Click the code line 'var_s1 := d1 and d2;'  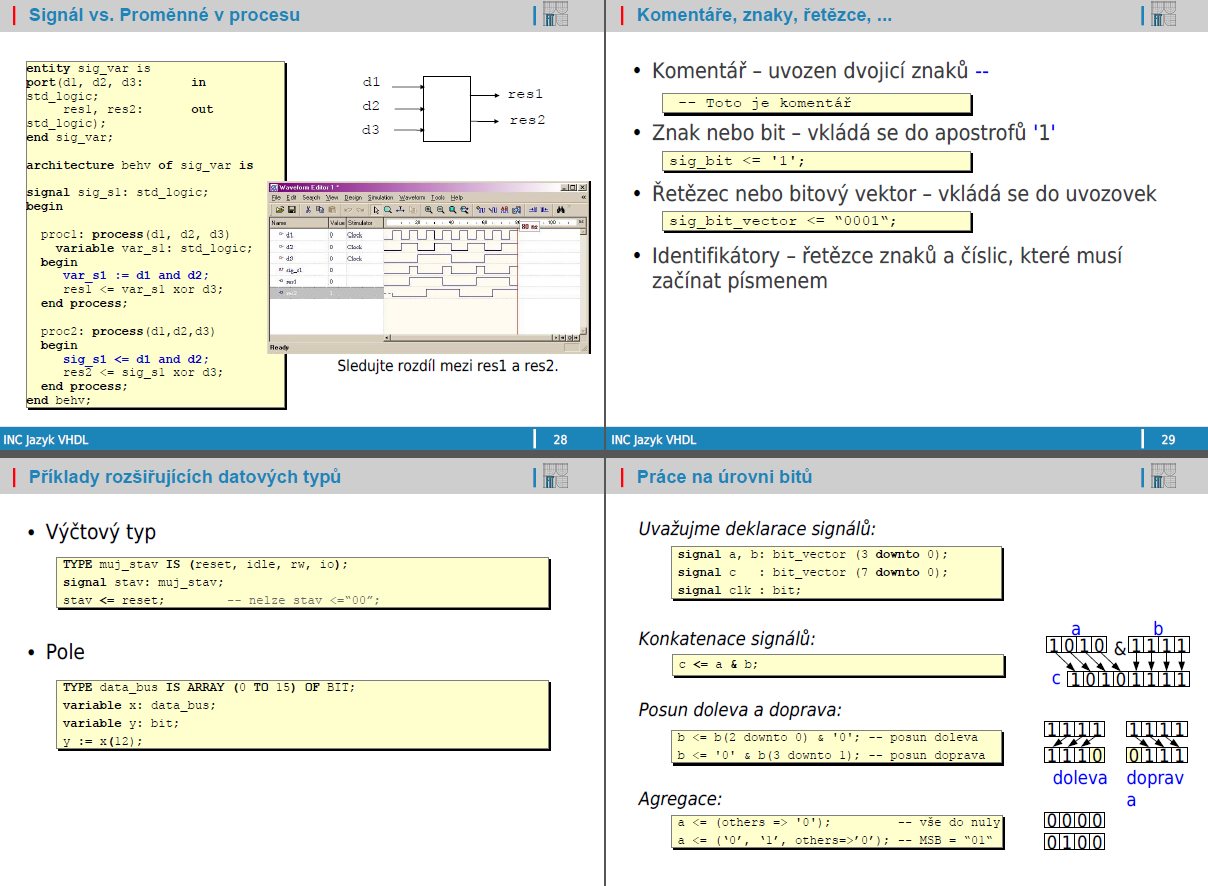tap(134, 275)
